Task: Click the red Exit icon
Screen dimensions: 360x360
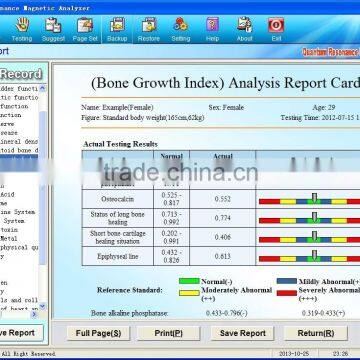Action: click(276, 25)
